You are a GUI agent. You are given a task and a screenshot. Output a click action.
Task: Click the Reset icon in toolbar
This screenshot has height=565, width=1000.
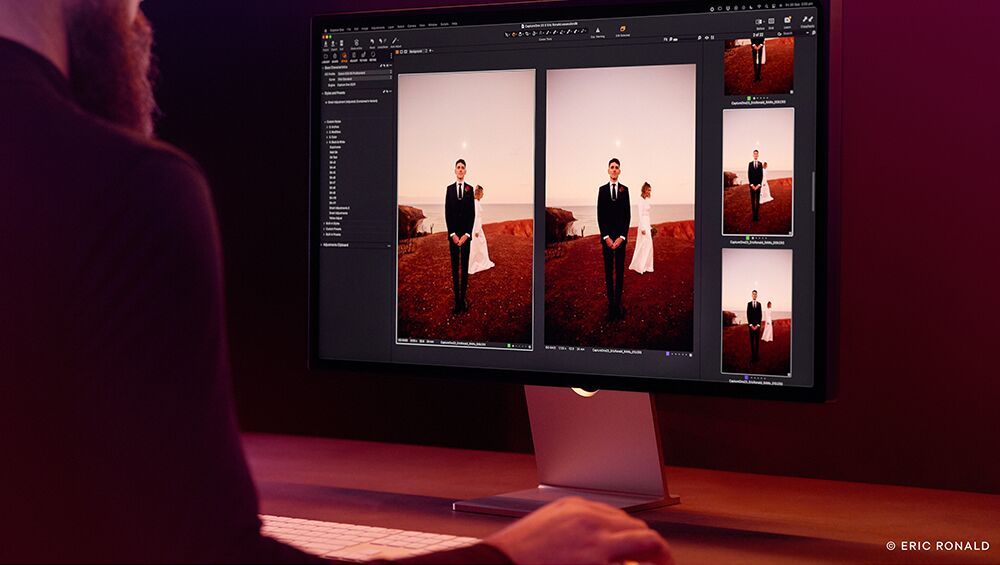(x=372, y=43)
